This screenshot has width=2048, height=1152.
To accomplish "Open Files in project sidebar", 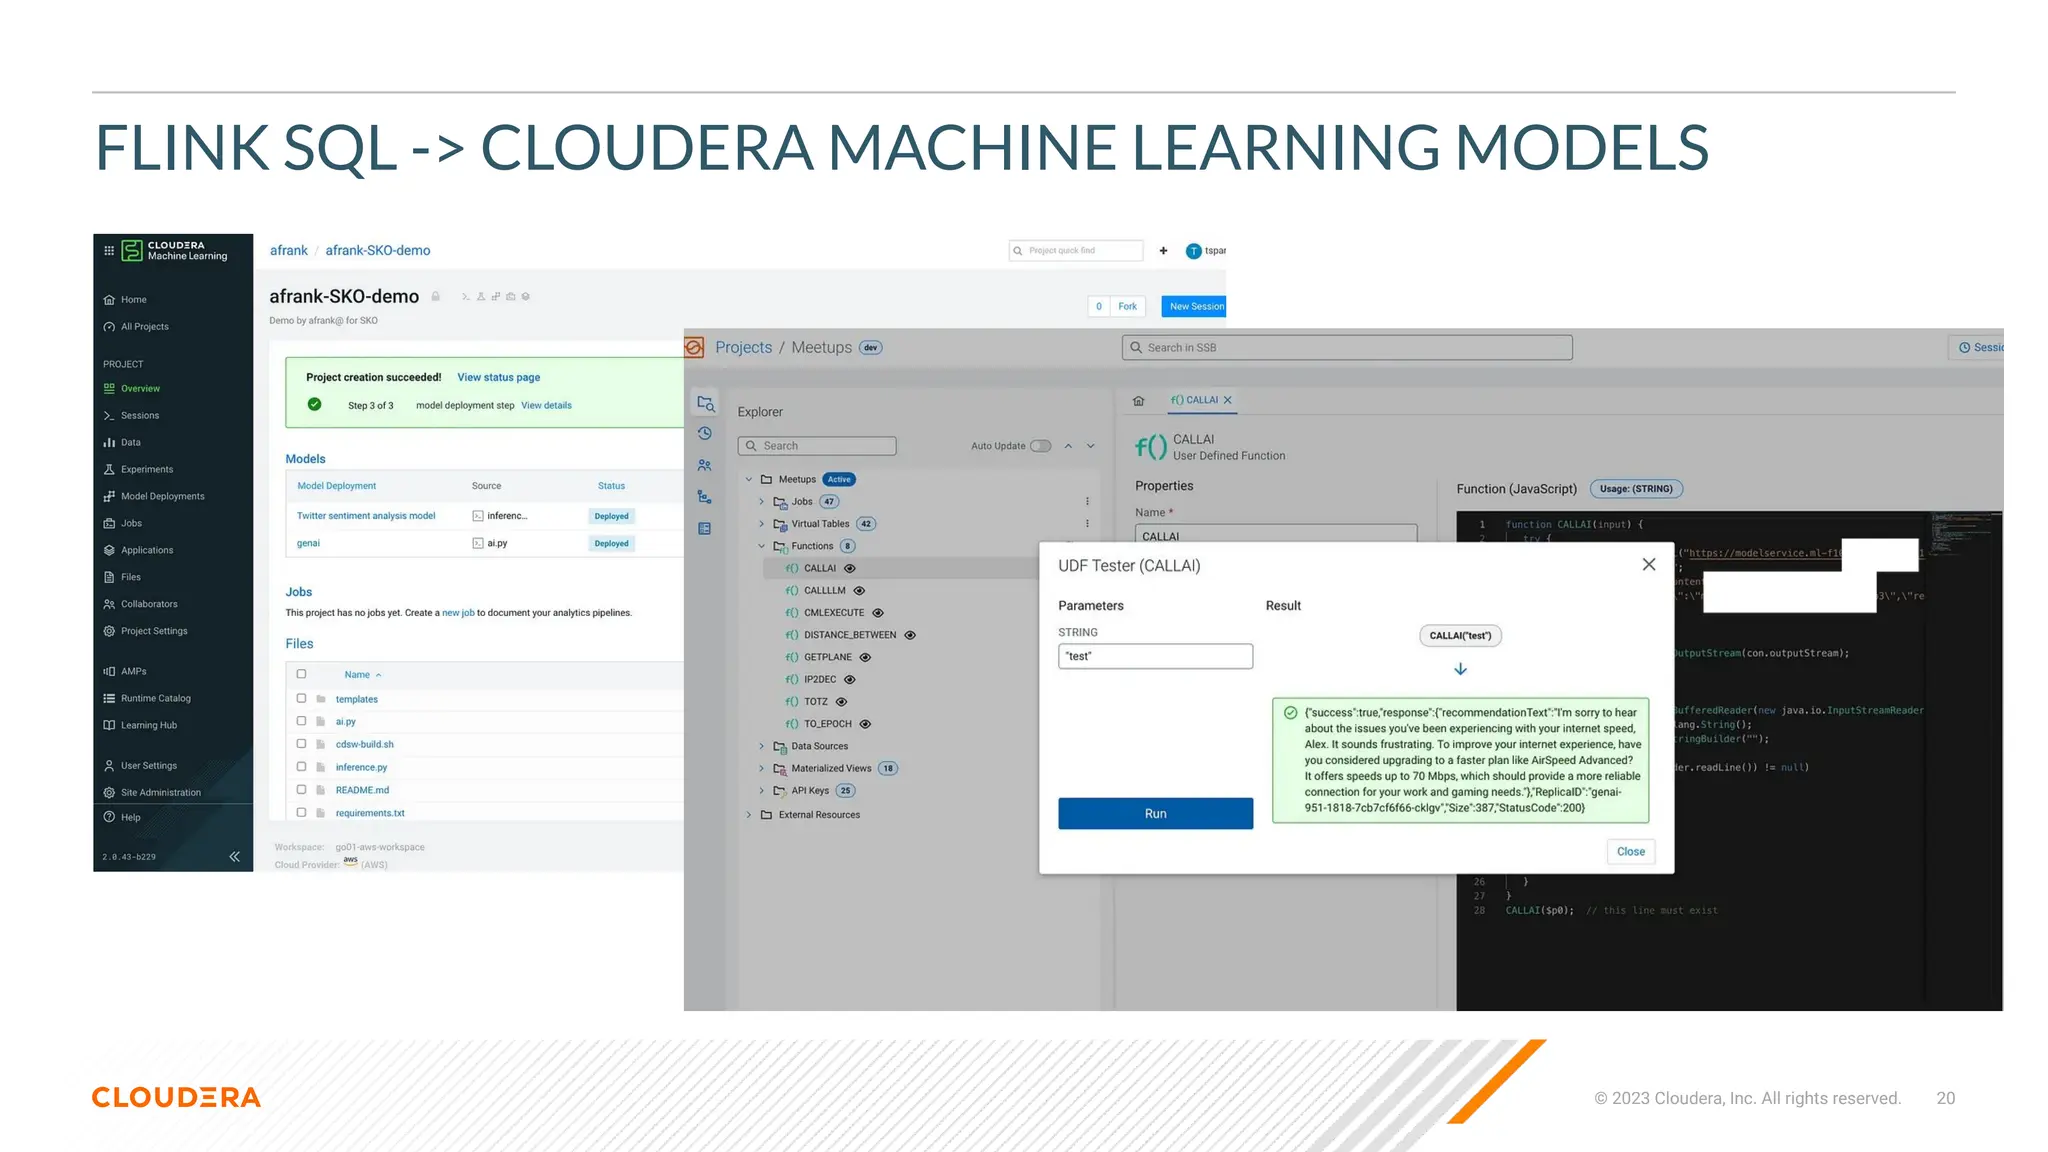I will pos(122,578).
